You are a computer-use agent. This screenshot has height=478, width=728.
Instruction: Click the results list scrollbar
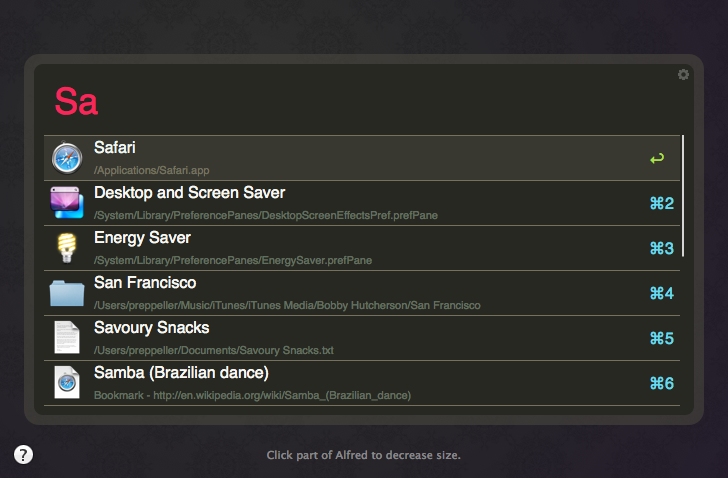point(683,196)
